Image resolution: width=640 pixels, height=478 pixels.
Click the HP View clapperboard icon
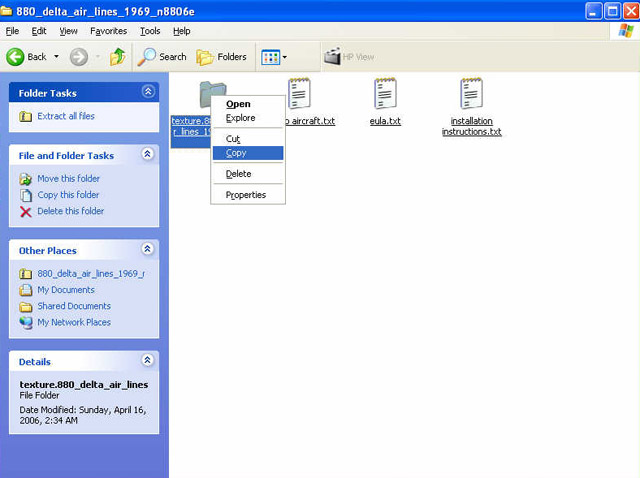coord(332,57)
